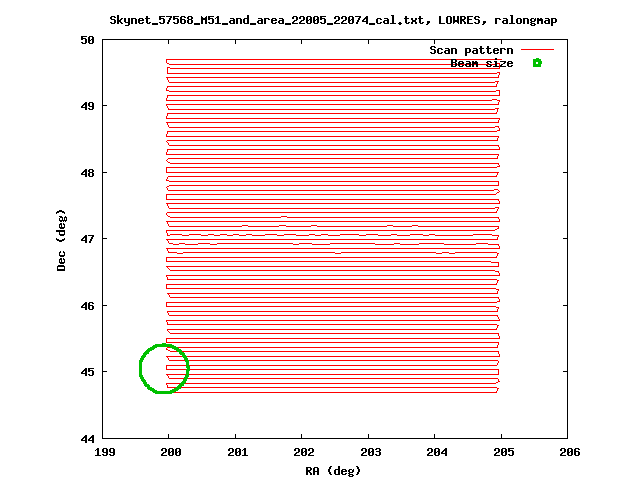Click the 'Dec (deg)' axis label

coord(61,240)
